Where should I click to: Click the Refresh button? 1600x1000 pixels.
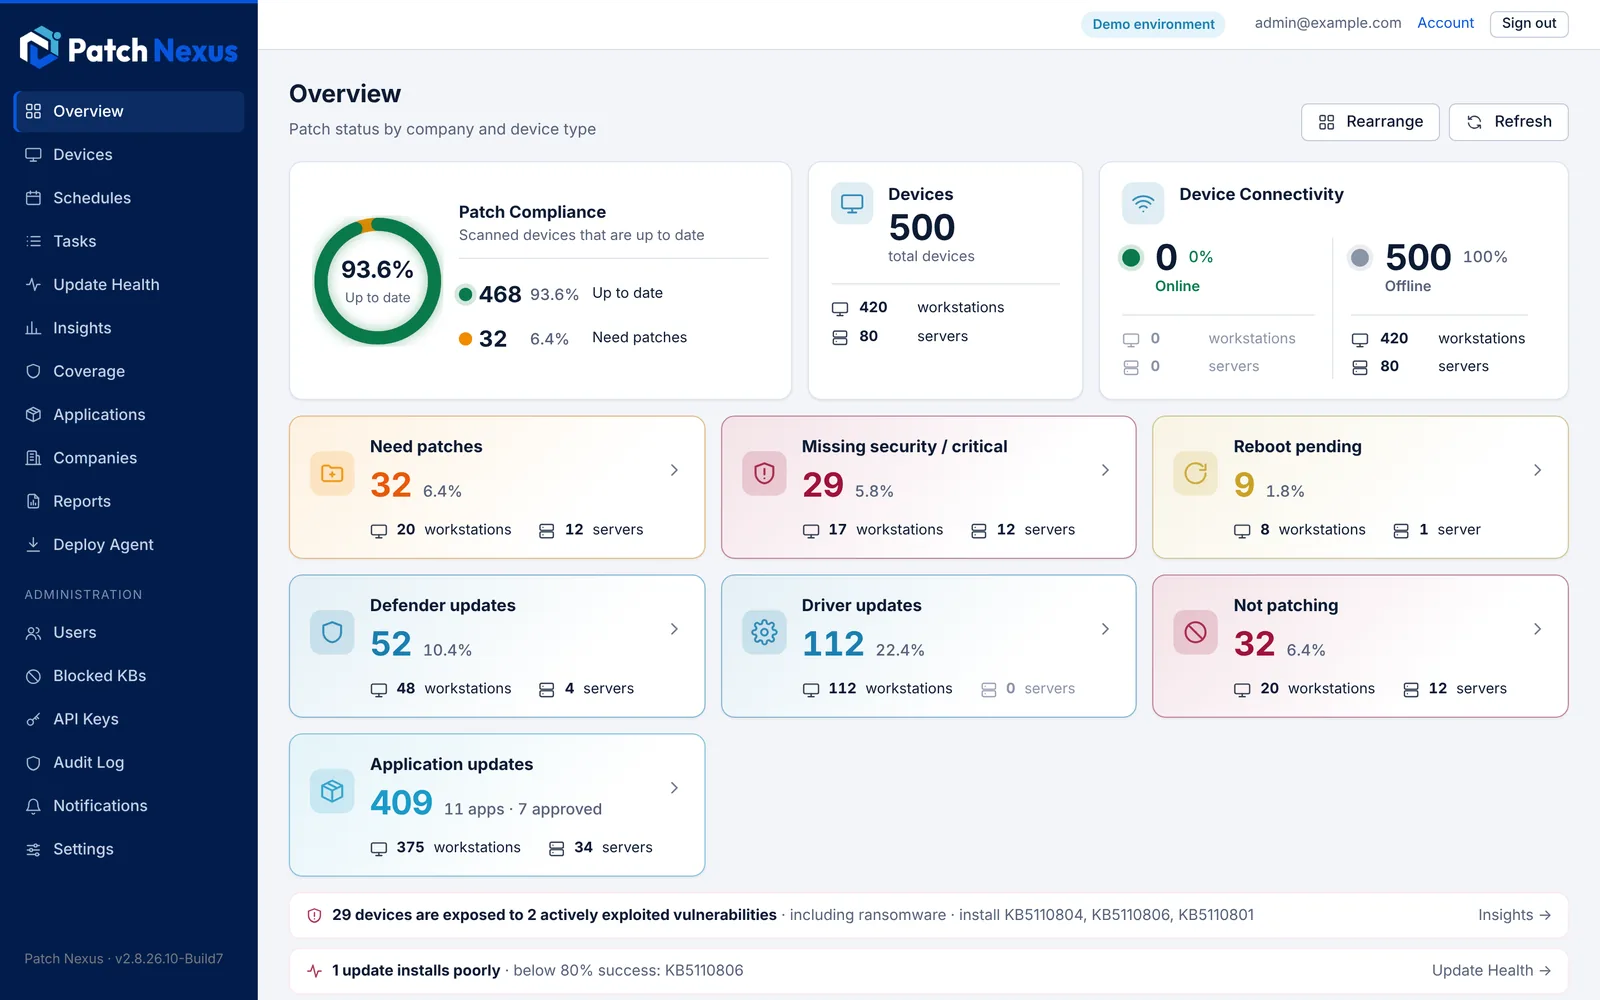(1508, 122)
